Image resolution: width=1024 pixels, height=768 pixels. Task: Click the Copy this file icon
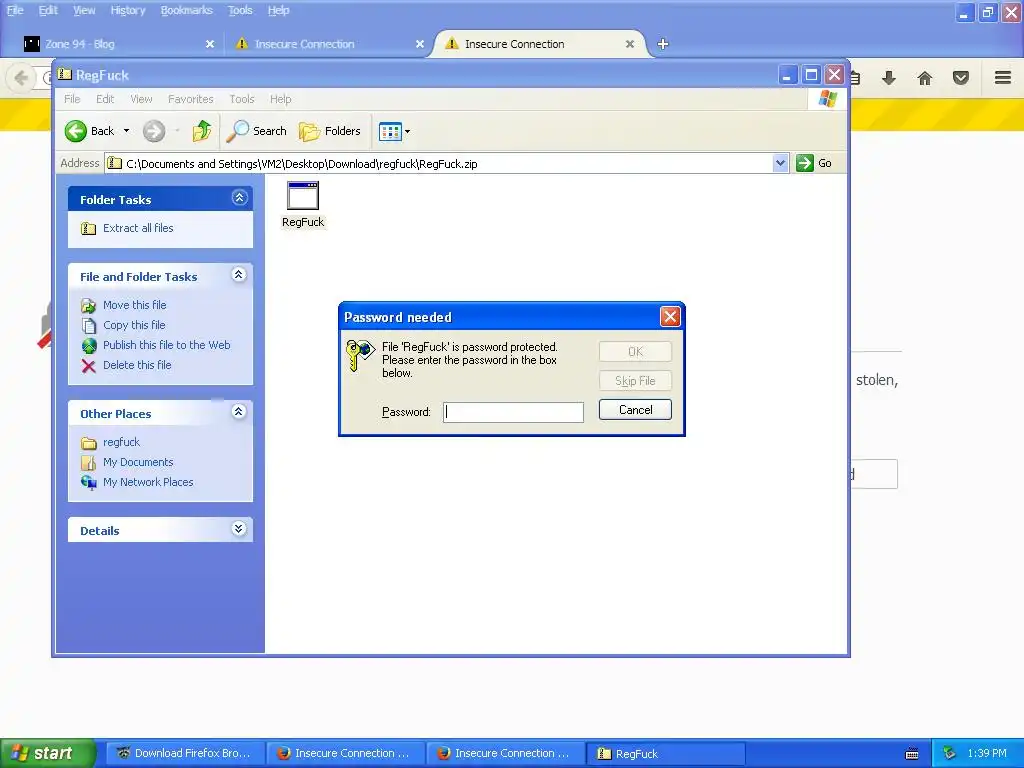pyautogui.click(x=89, y=325)
